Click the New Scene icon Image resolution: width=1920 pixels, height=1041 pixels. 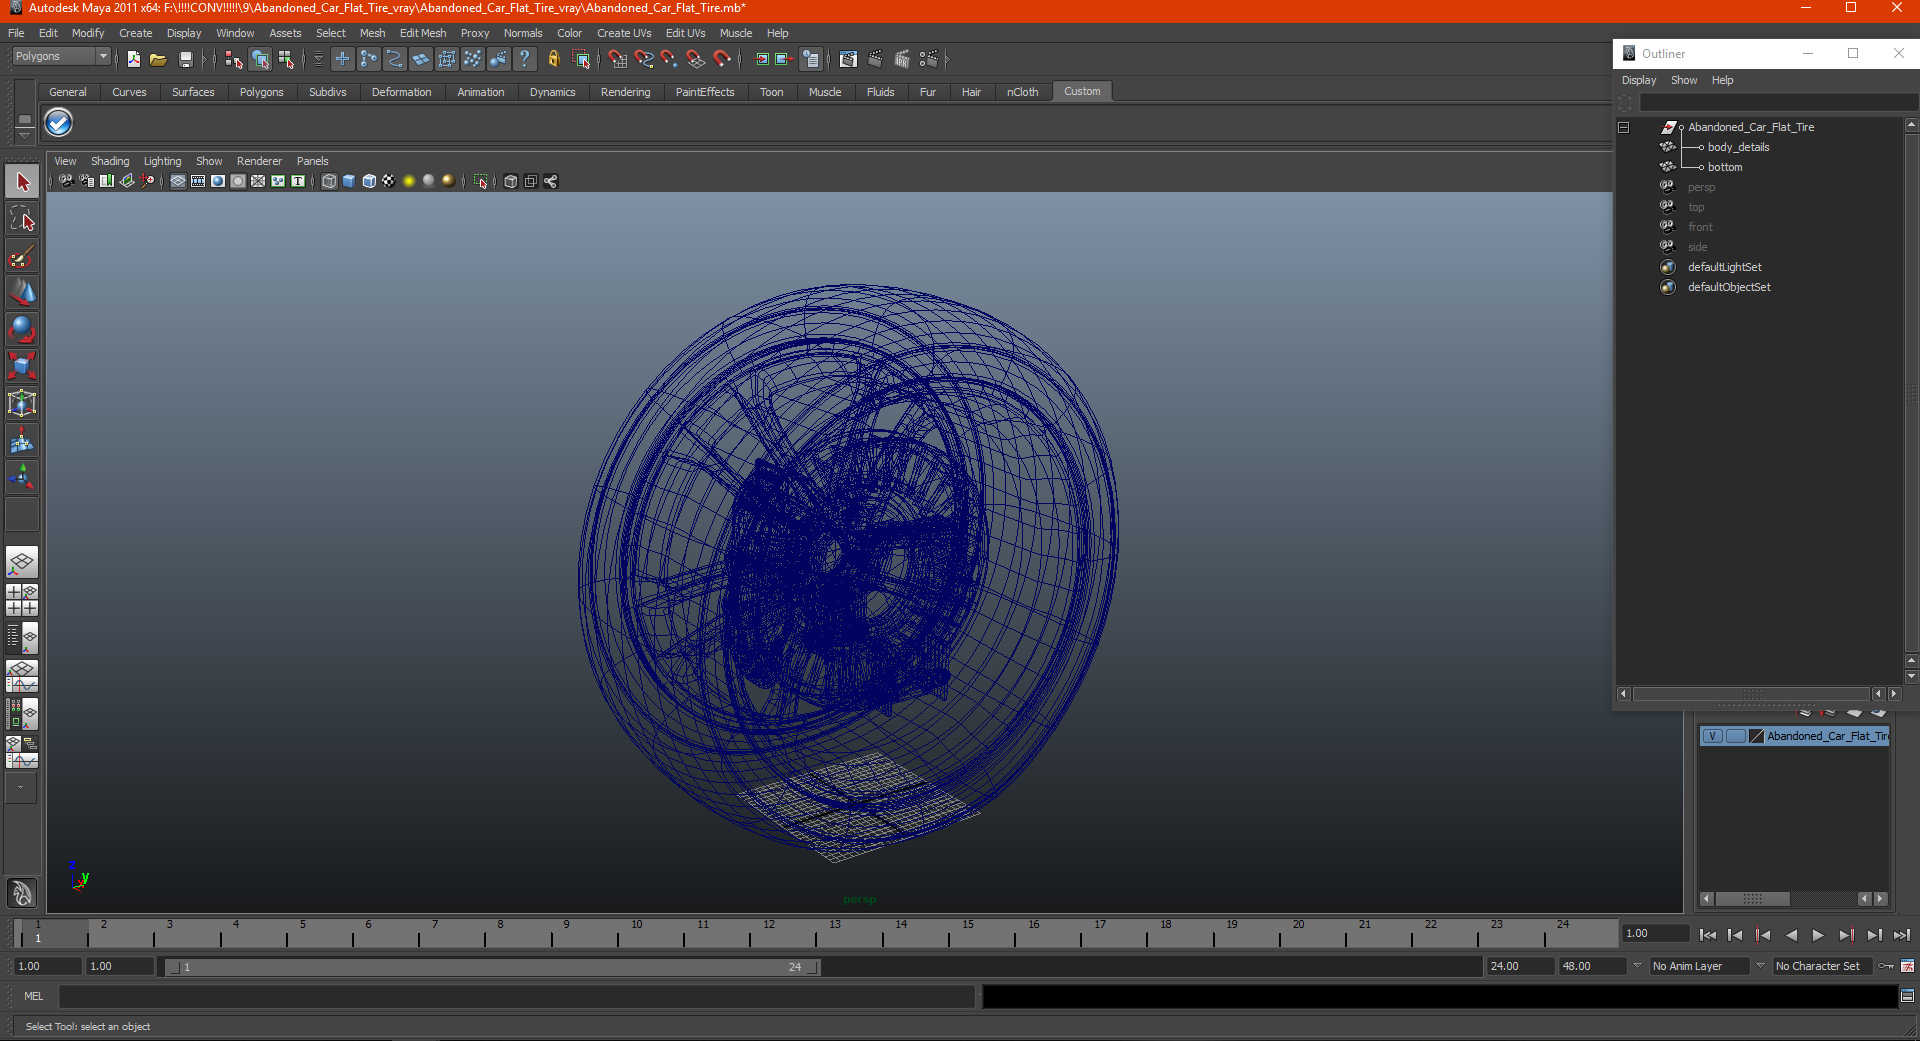click(x=134, y=60)
